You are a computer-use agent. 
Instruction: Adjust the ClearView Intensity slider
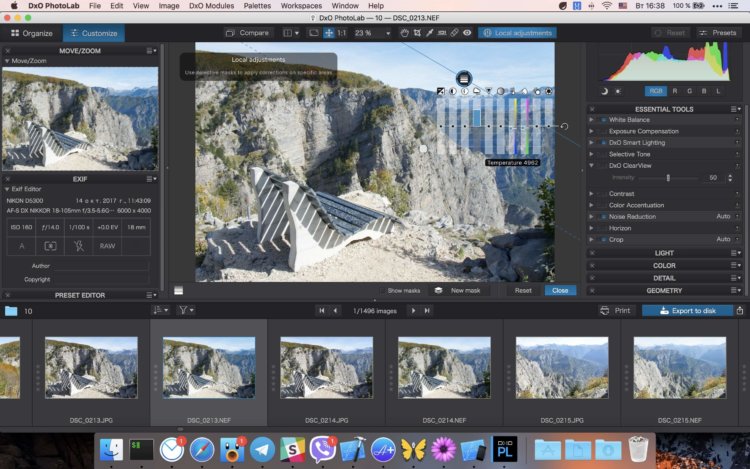668,178
